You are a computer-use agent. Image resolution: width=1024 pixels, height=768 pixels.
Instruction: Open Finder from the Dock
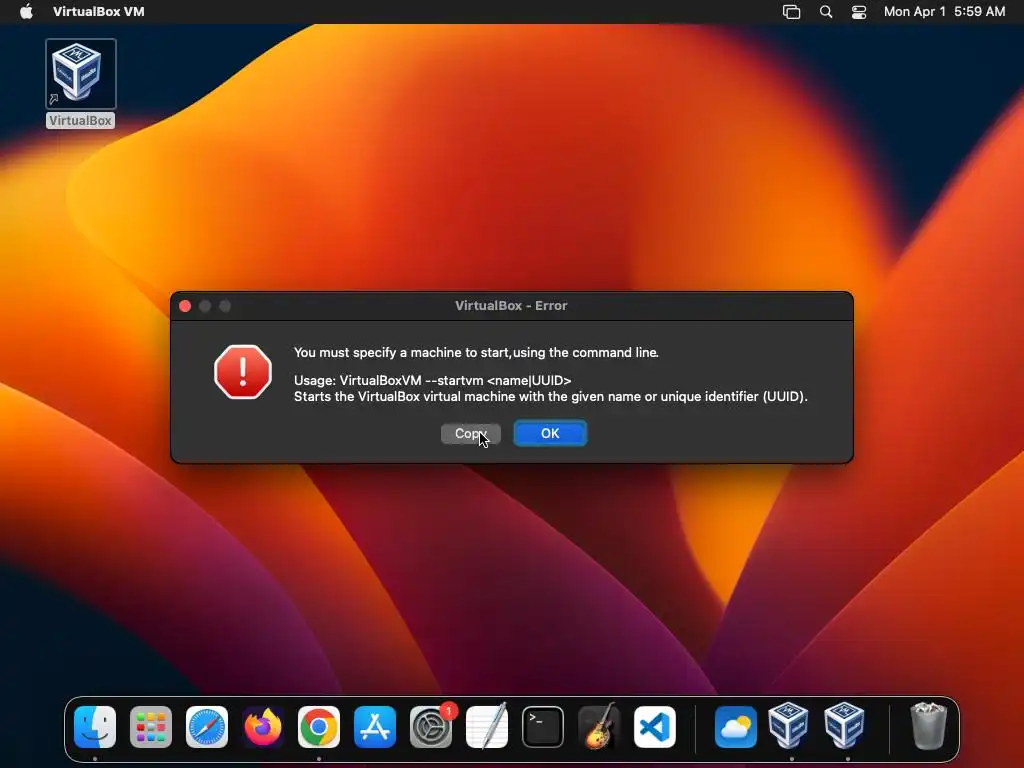pyautogui.click(x=95, y=727)
